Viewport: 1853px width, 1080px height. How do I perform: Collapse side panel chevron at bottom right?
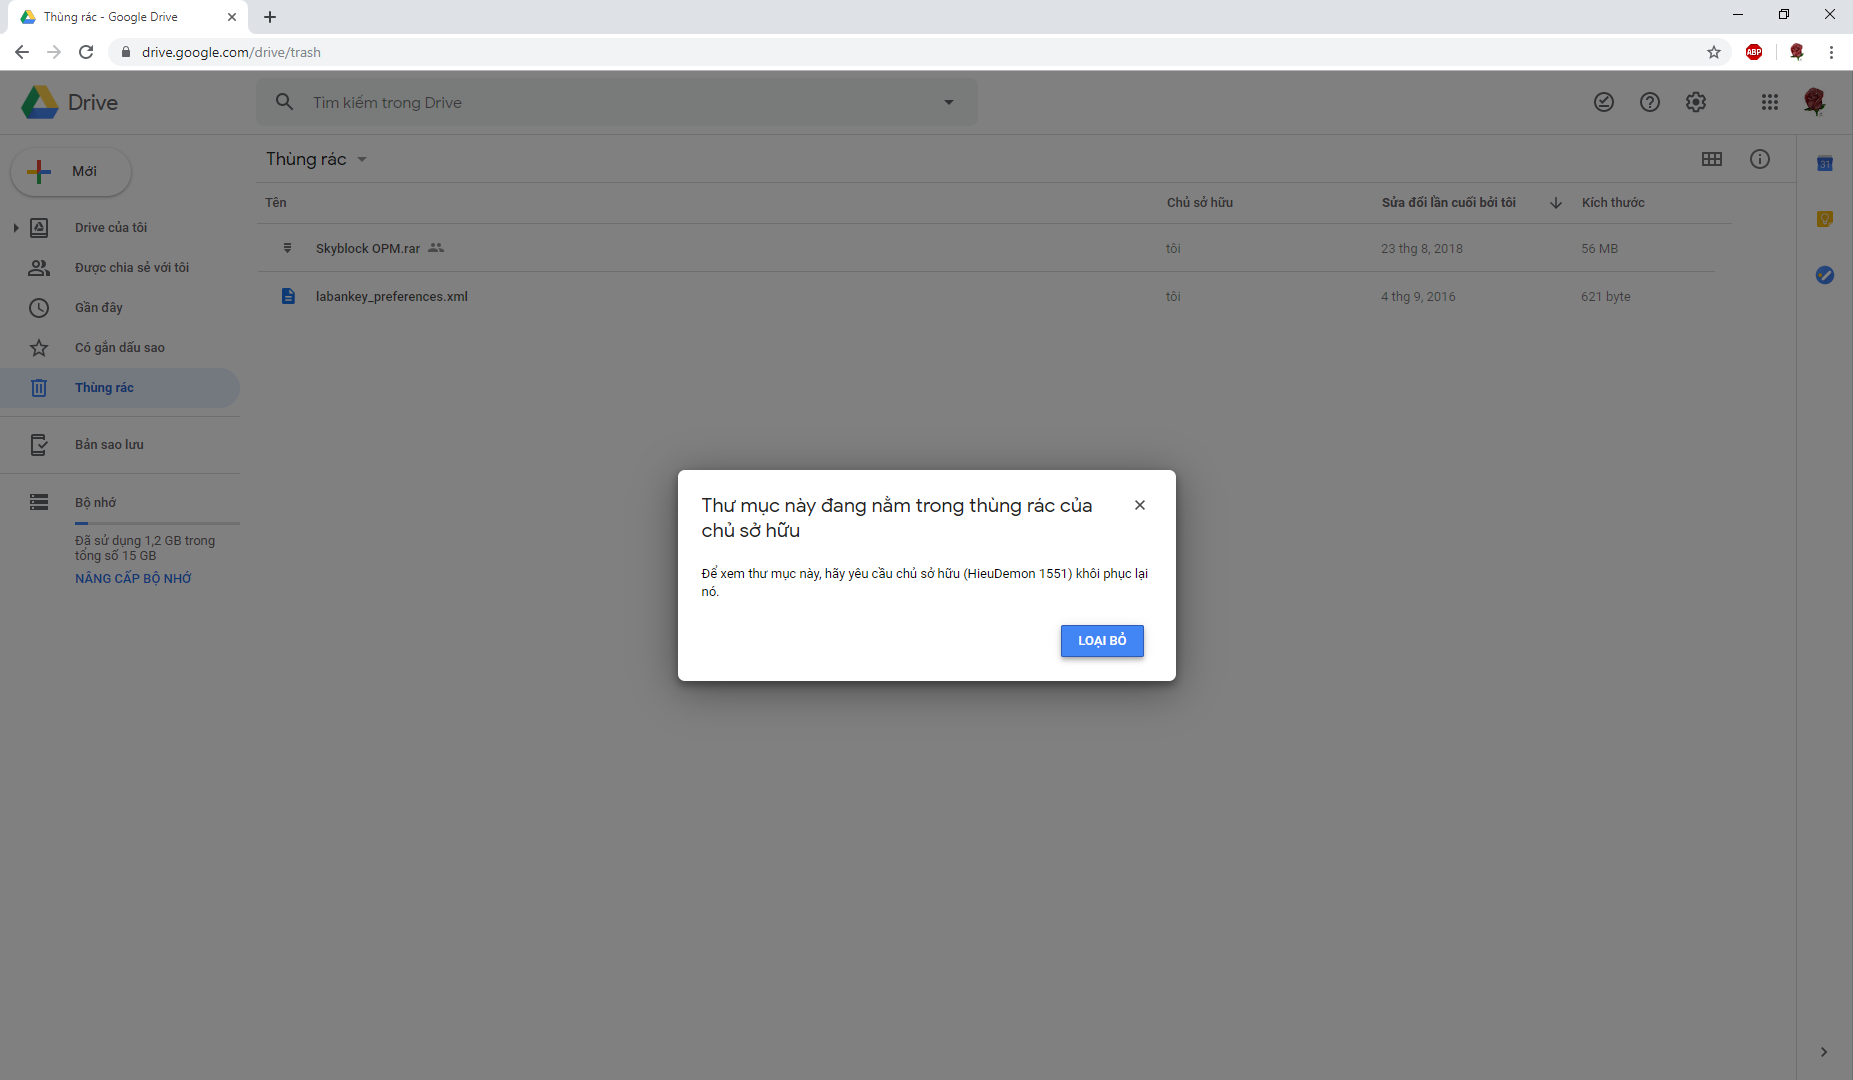(x=1824, y=1052)
